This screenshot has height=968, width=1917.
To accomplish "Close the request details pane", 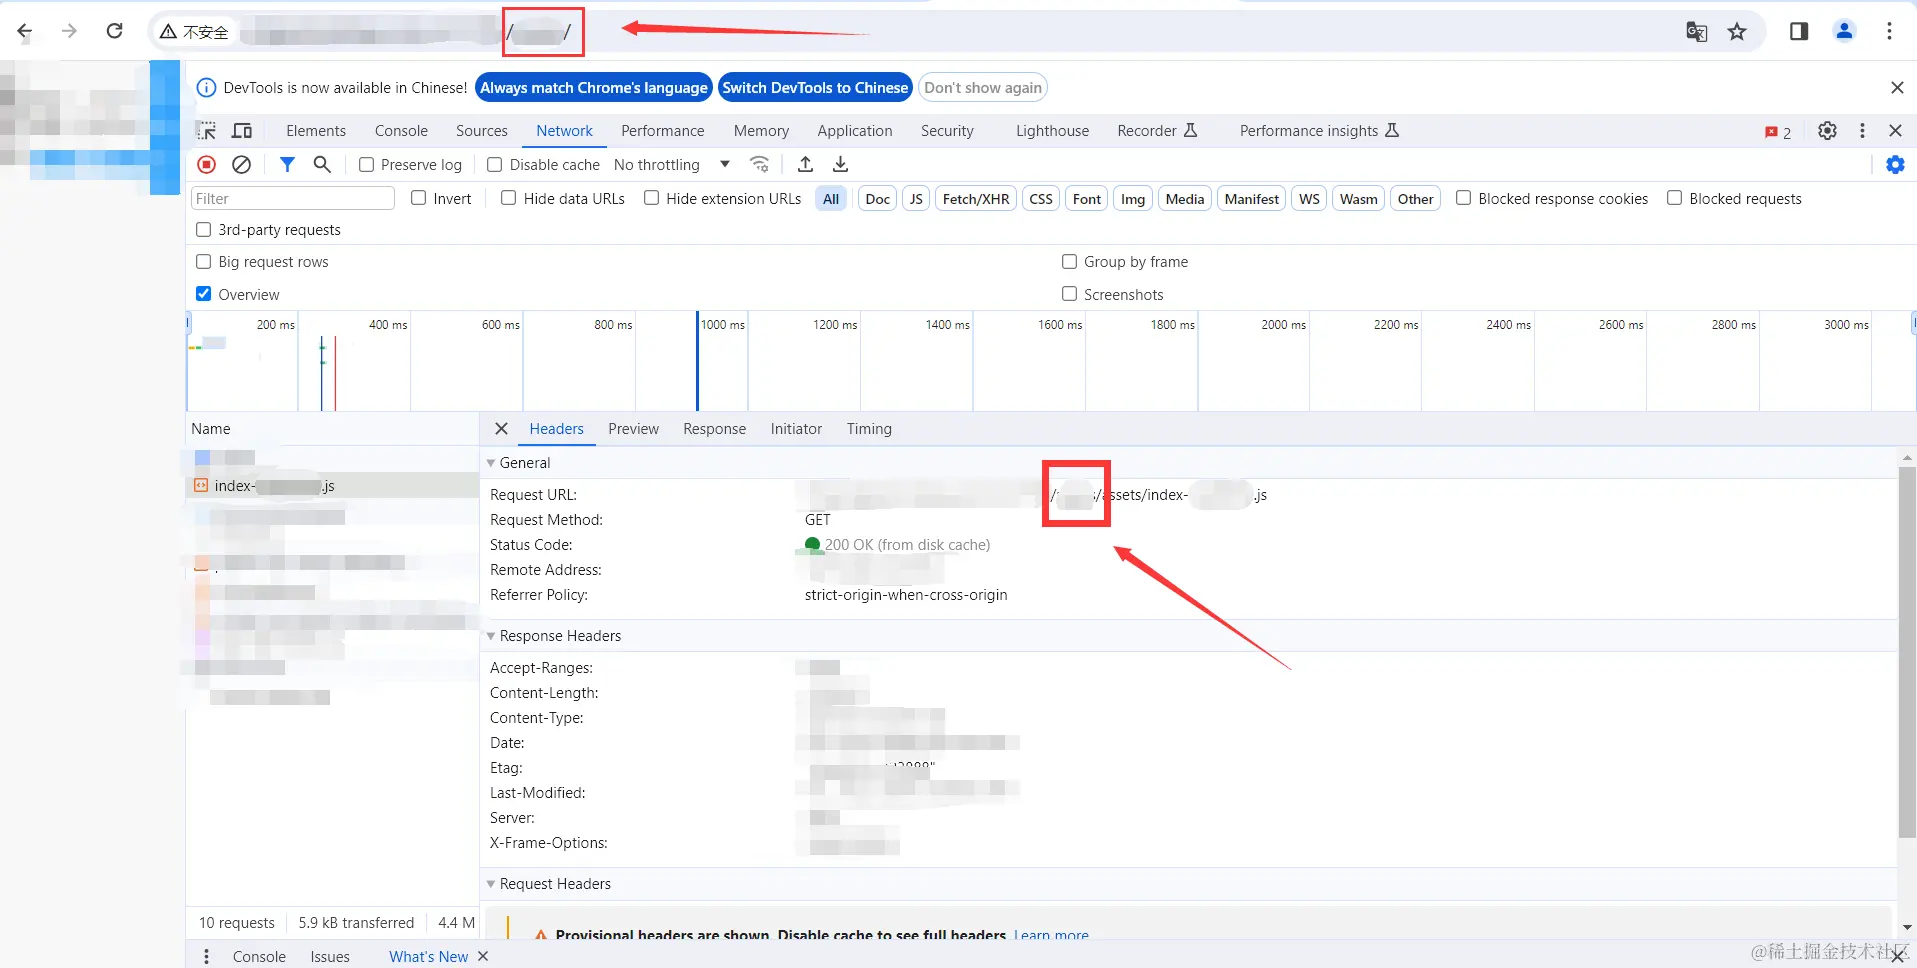I will [502, 429].
